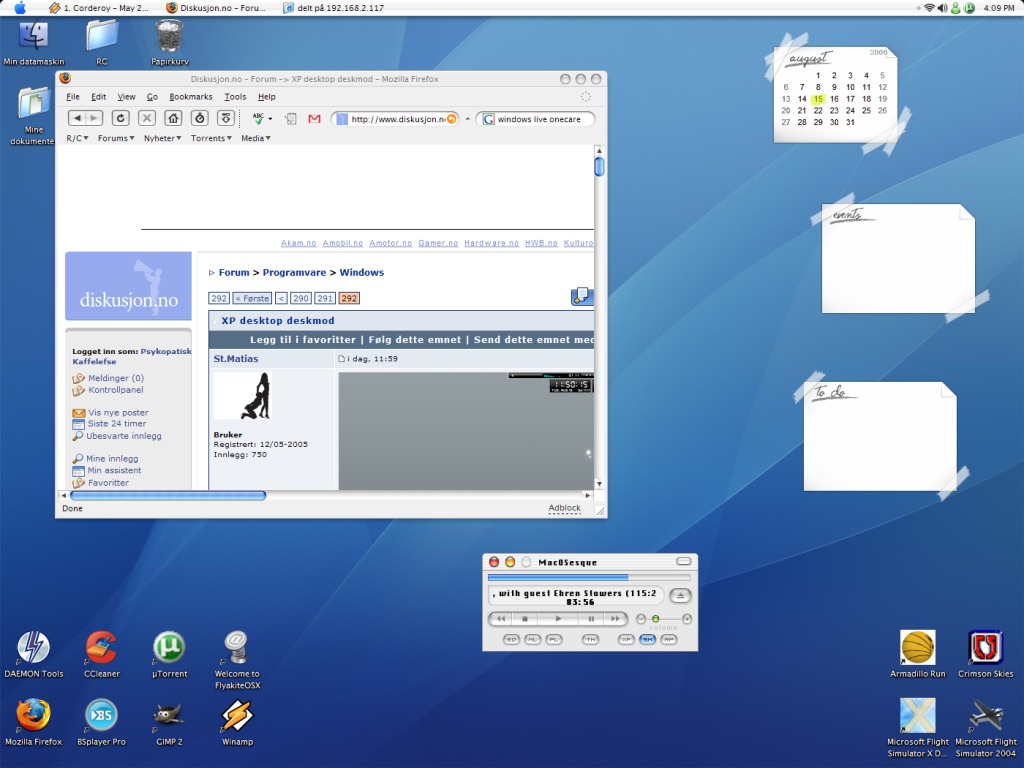Click the forum reply icon above the thread

[x=582, y=296]
